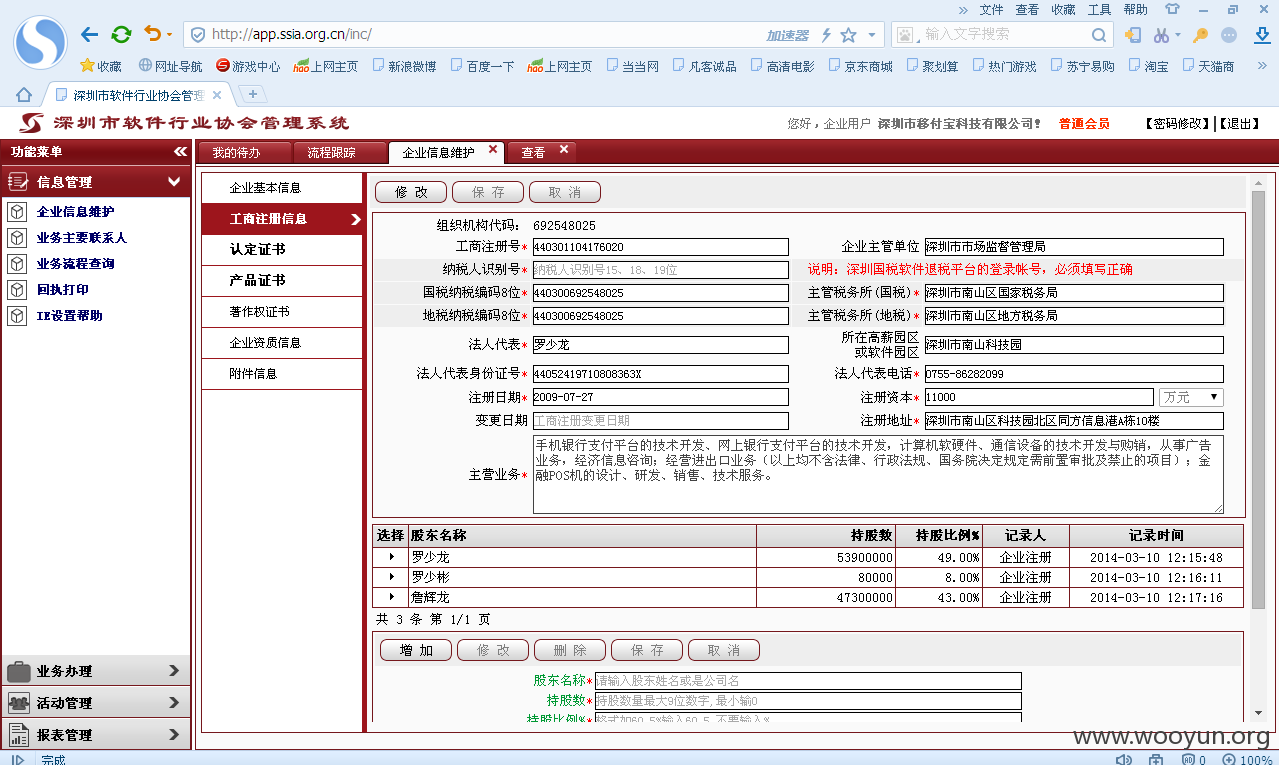Image resolution: width=1279 pixels, height=765 pixels.
Task: Select the 认定证书 section
Action: (282, 250)
